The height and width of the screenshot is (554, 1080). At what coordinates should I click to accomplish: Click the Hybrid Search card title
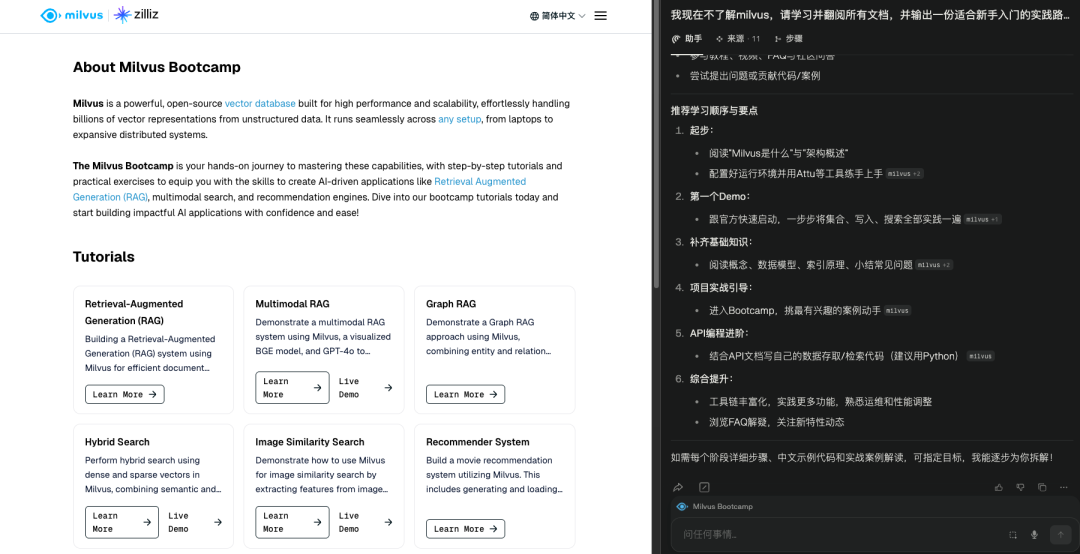[x=117, y=442]
